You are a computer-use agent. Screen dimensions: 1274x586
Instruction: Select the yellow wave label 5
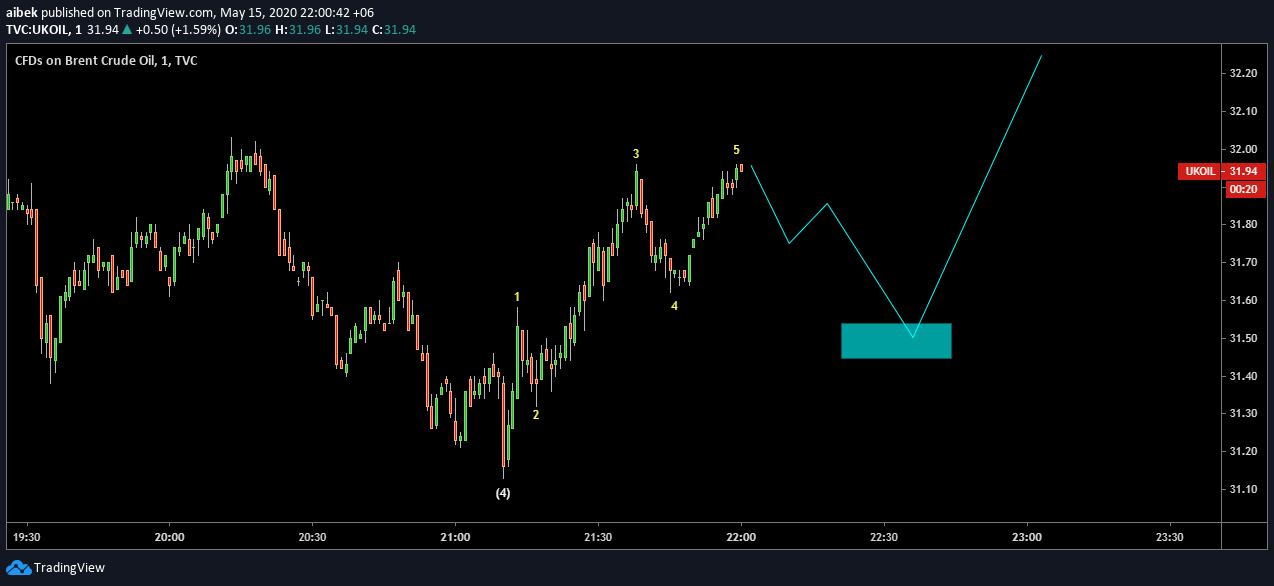[736, 150]
